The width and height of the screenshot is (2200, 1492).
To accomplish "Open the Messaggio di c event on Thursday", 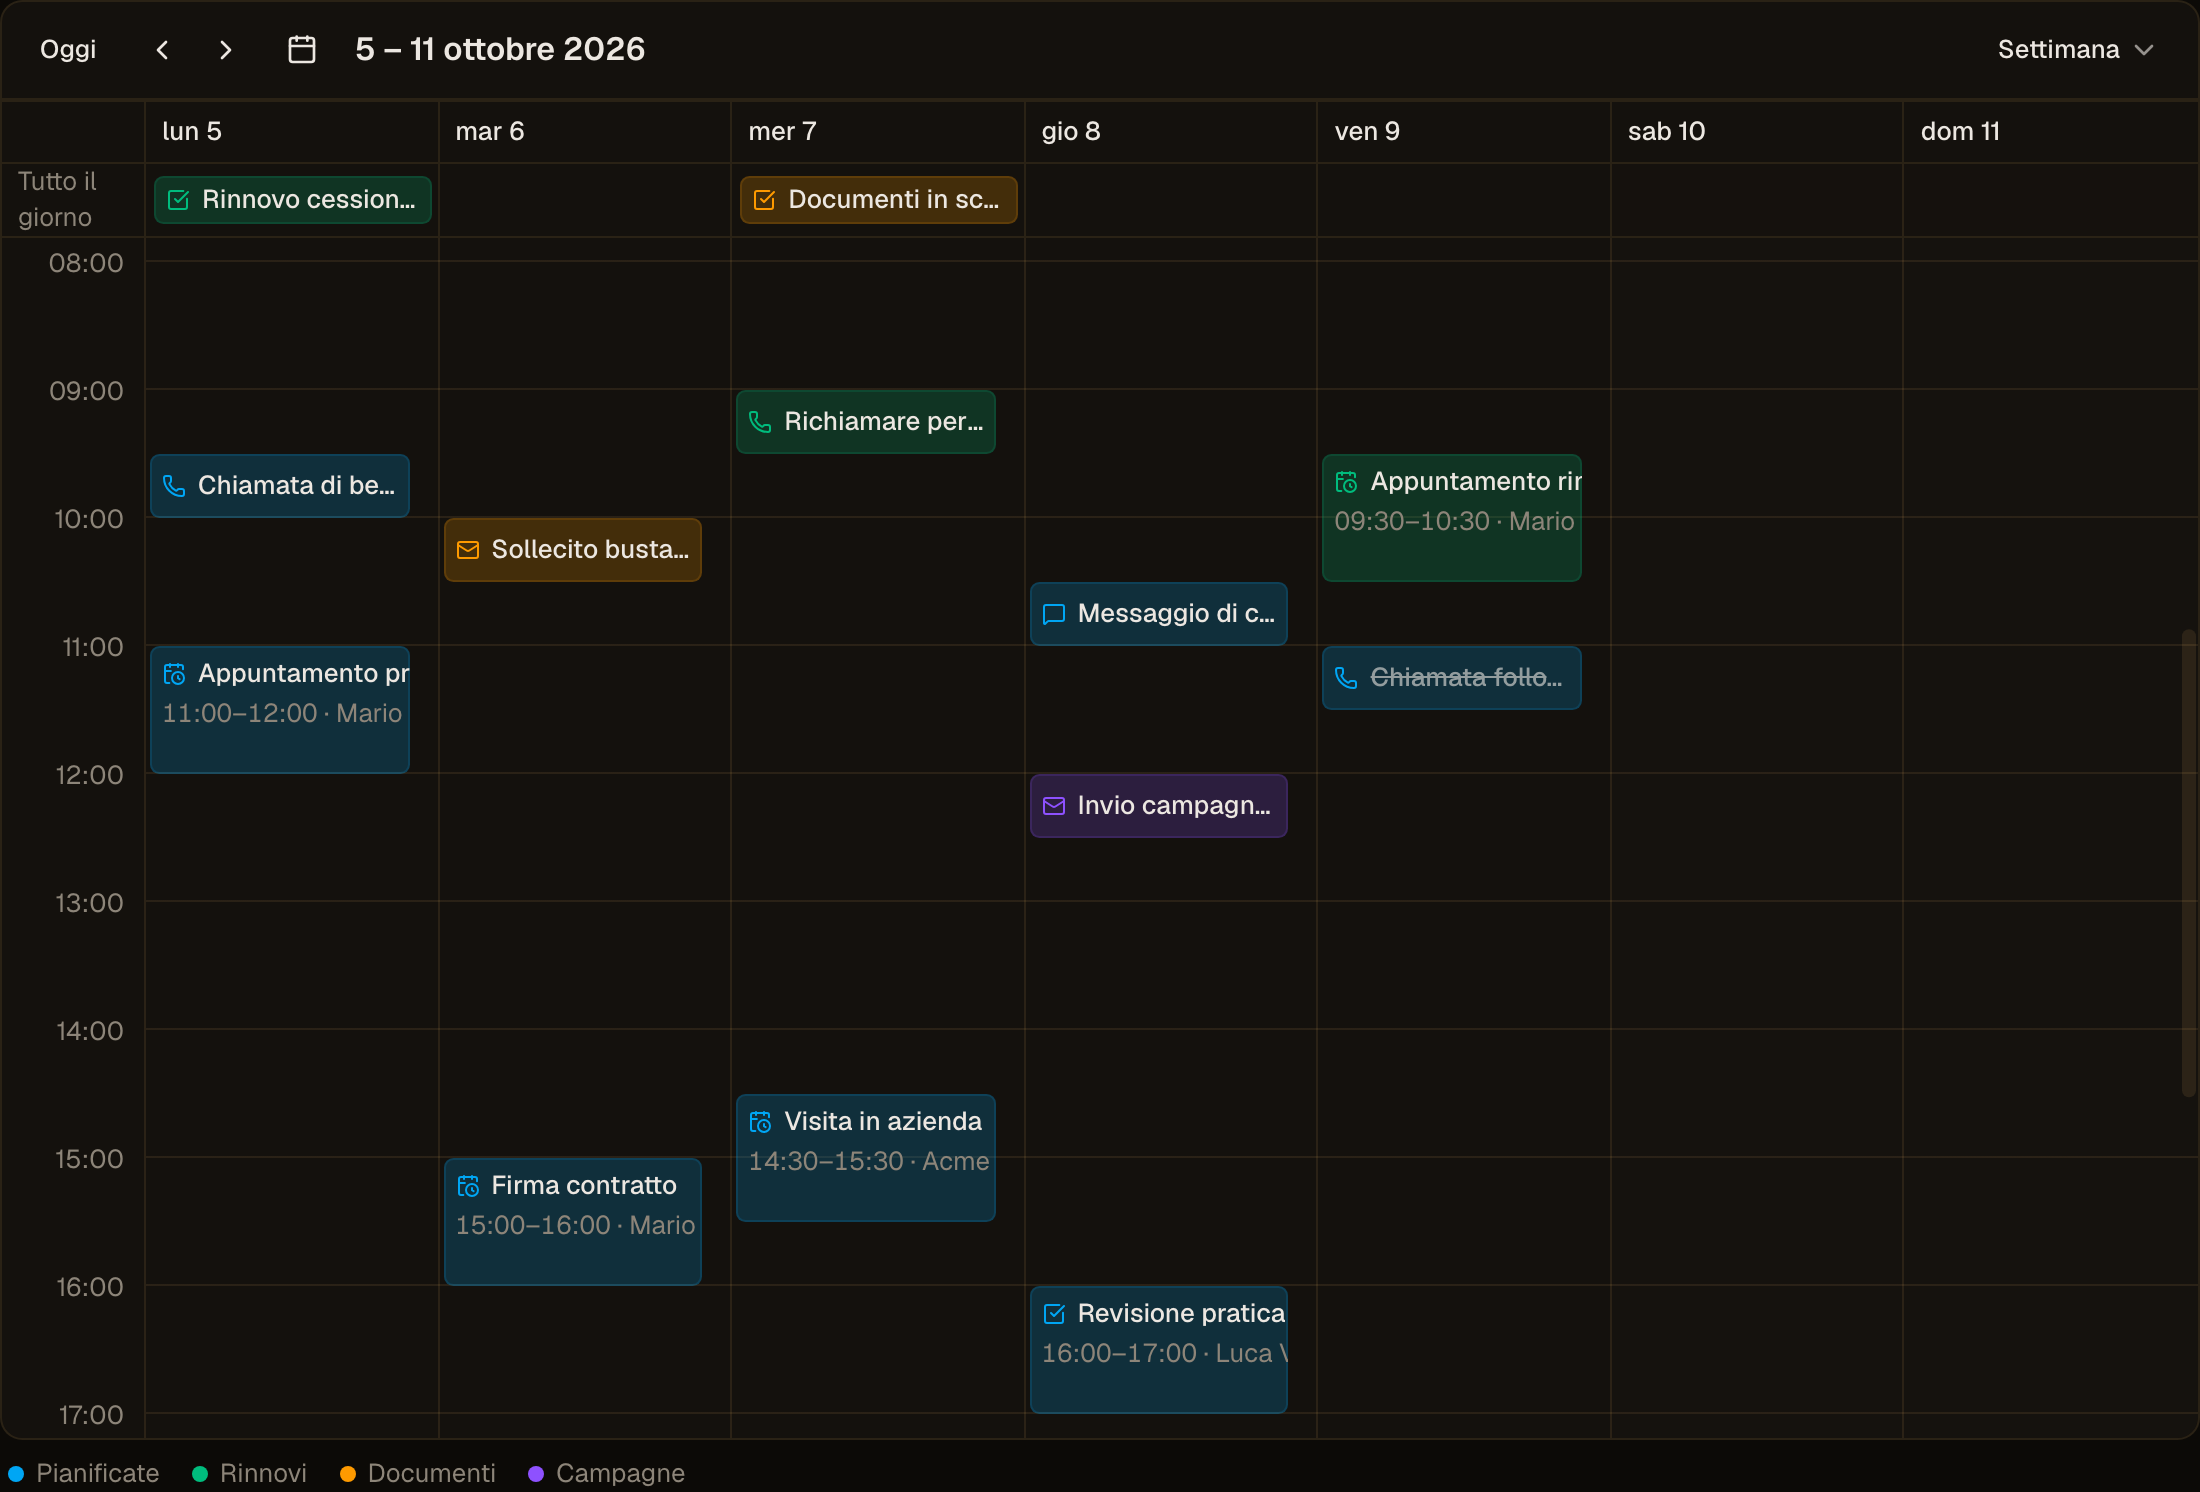I will [1159, 614].
